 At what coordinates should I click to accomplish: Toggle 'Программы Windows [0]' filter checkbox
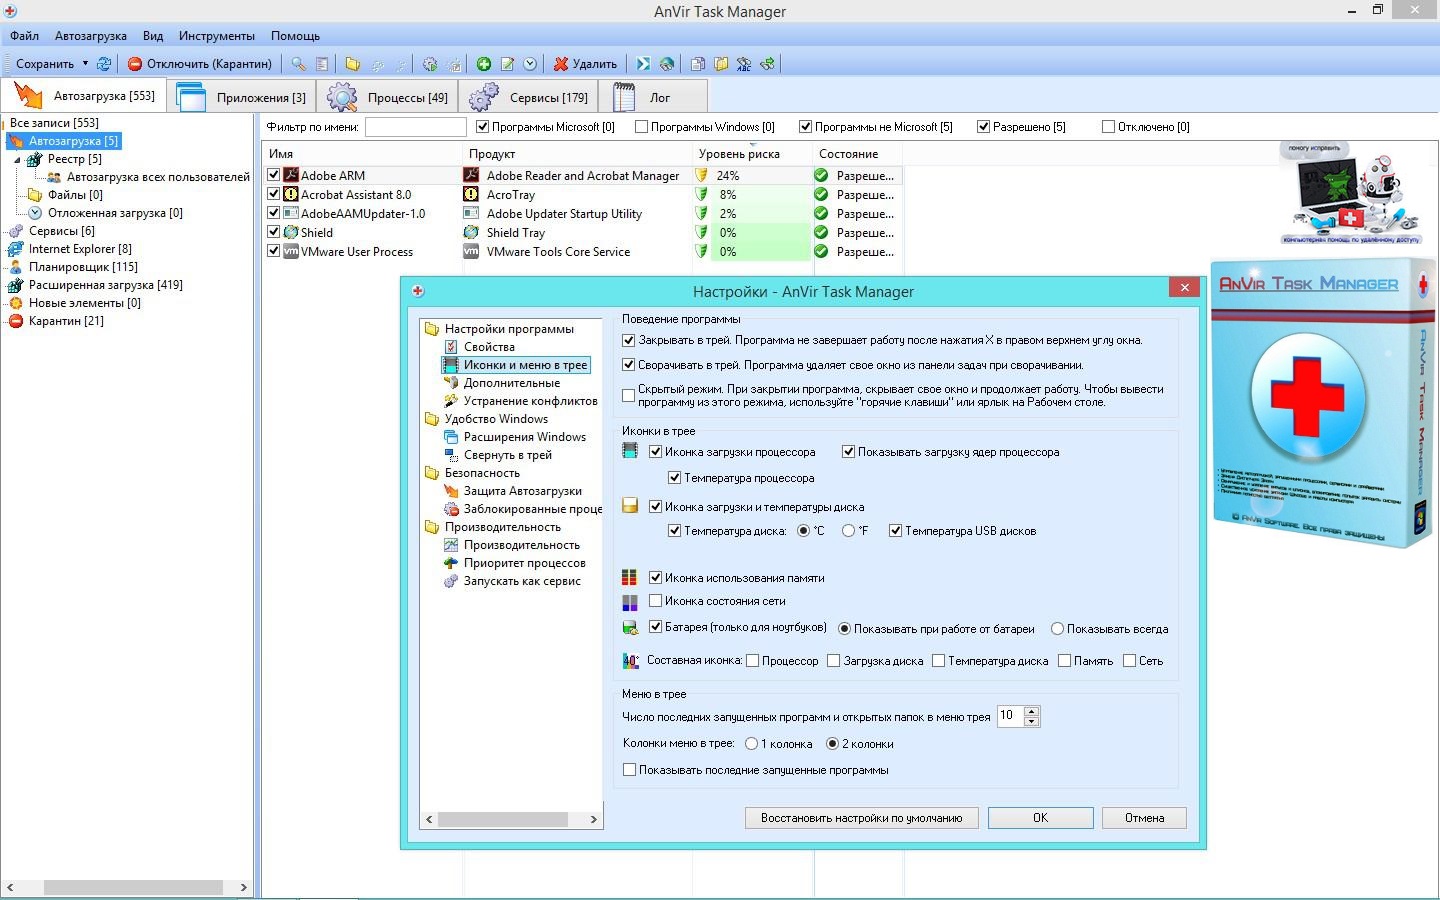(641, 127)
